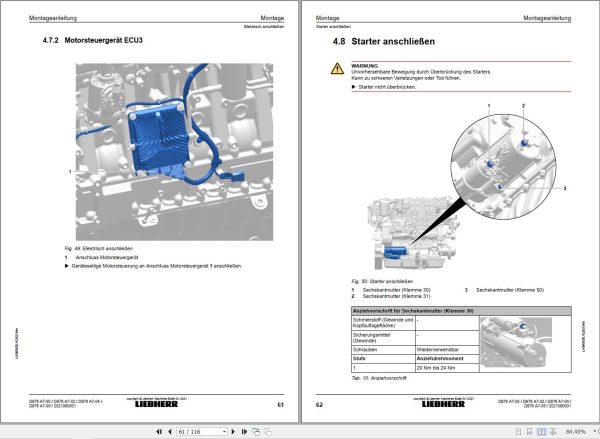Click caption 'Fig. 50: Starter anschließen'
The height and width of the screenshot is (439, 600).
[382, 281]
